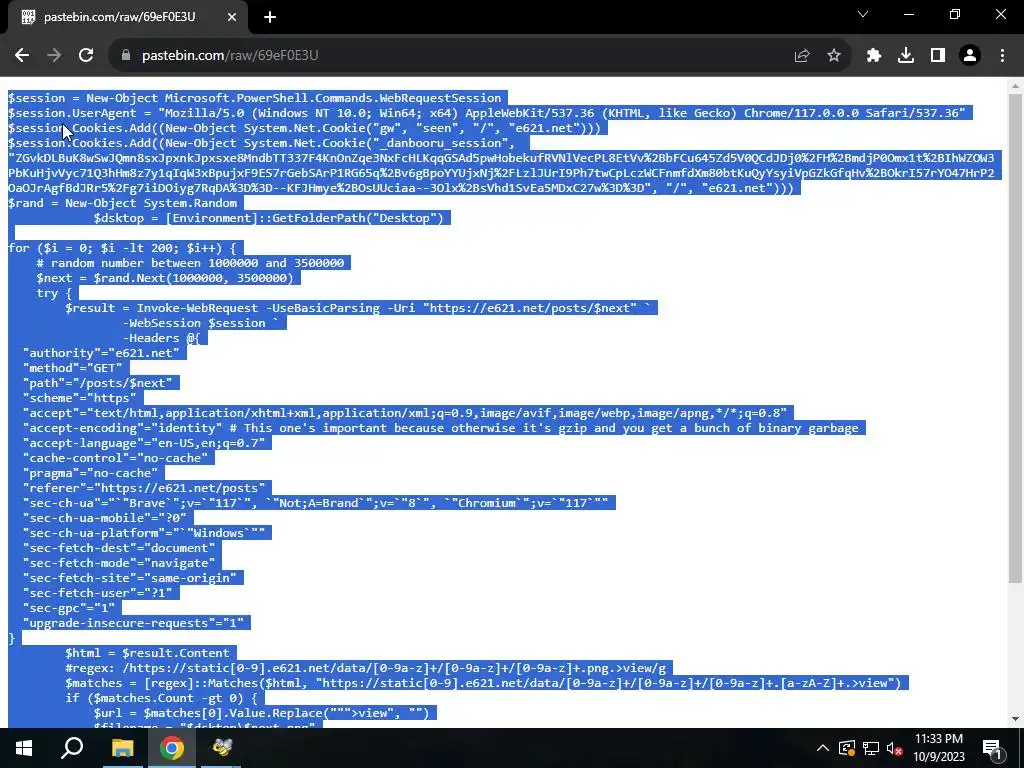Open the Chrome three-dot menu
Screen dimensions: 1024x768
(1002, 56)
